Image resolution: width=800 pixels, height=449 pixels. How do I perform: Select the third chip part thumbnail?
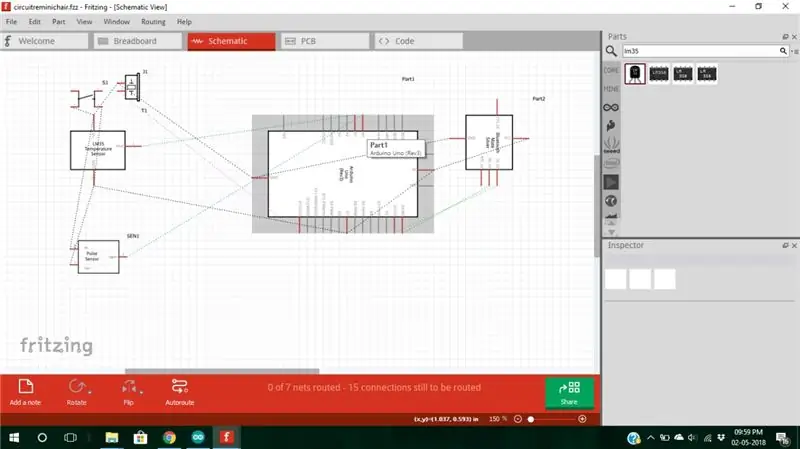tap(683, 74)
